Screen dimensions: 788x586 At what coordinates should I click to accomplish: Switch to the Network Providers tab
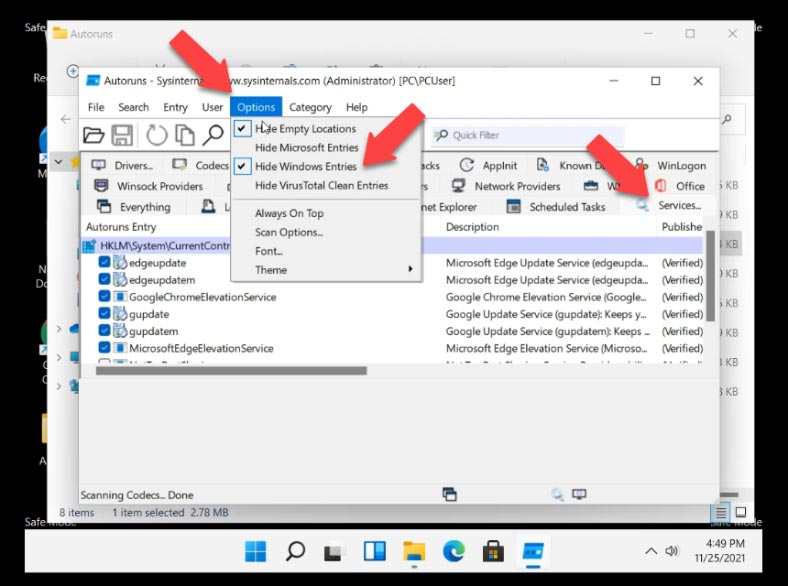506,186
